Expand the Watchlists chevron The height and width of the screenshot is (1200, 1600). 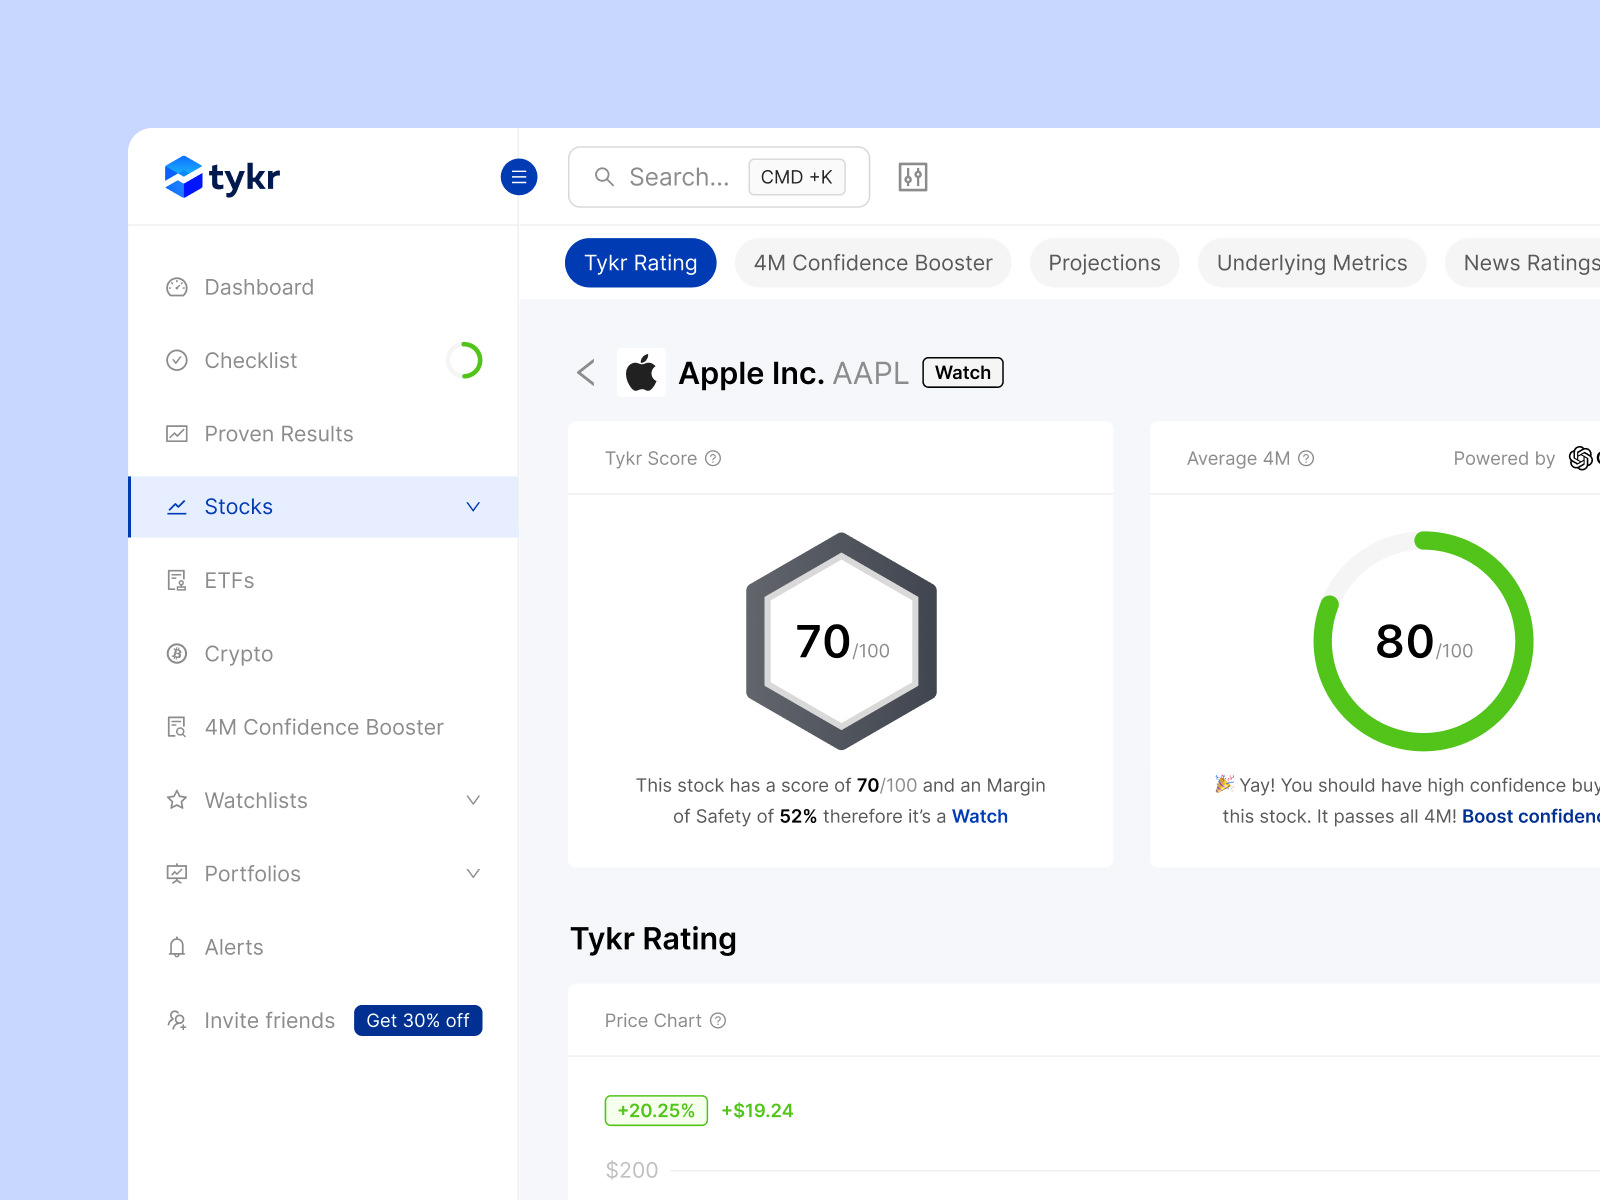click(x=474, y=800)
